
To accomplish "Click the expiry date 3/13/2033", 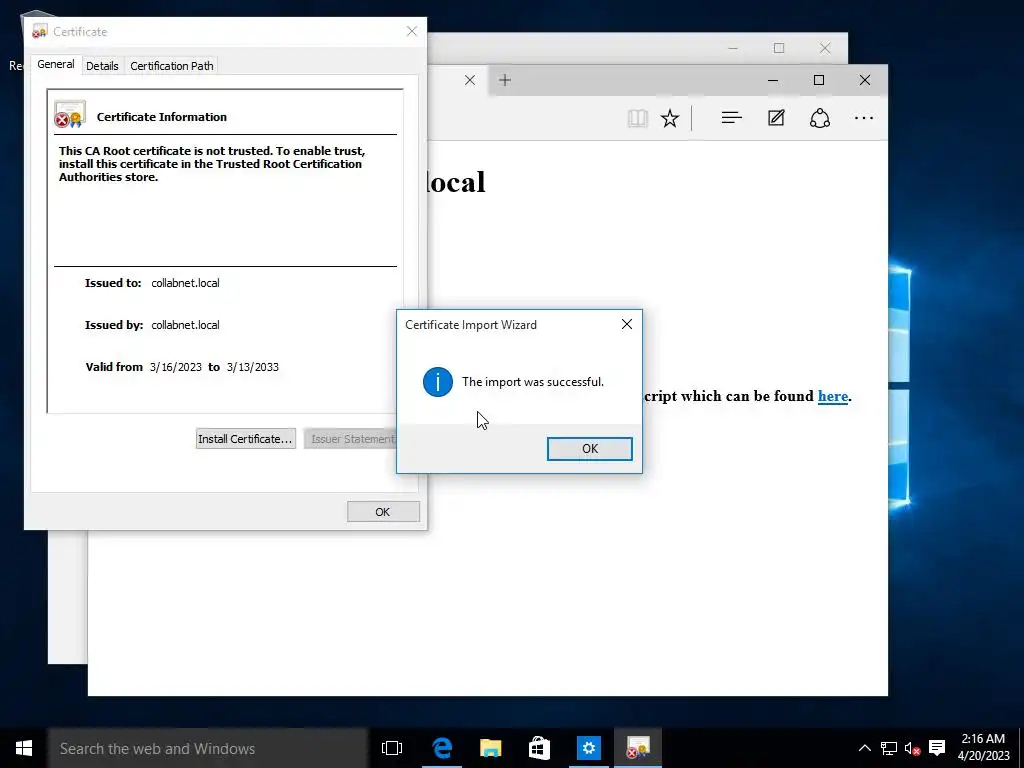I will 253,367.
